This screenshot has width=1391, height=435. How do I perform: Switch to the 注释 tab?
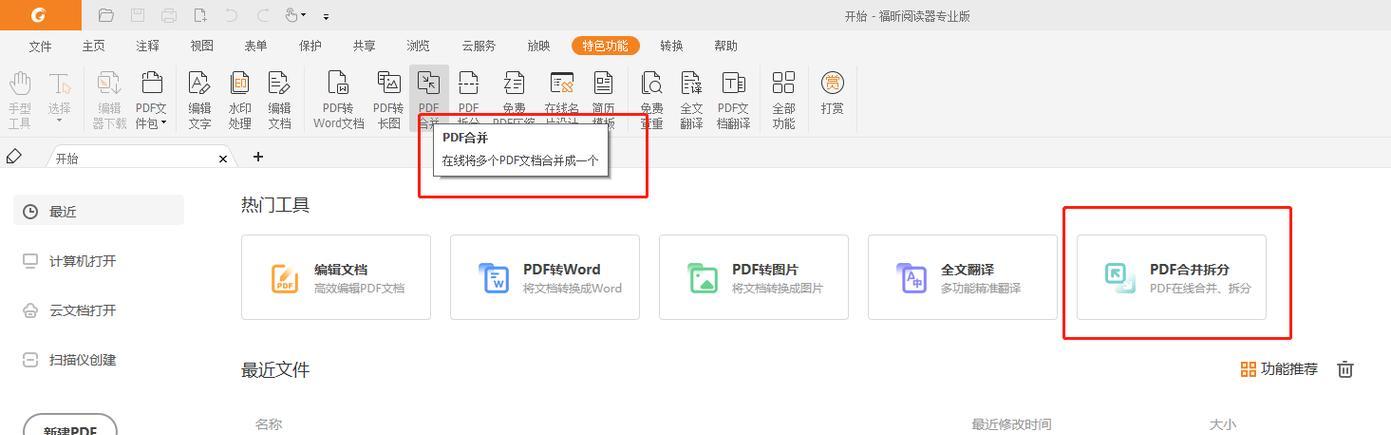tap(148, 46)
